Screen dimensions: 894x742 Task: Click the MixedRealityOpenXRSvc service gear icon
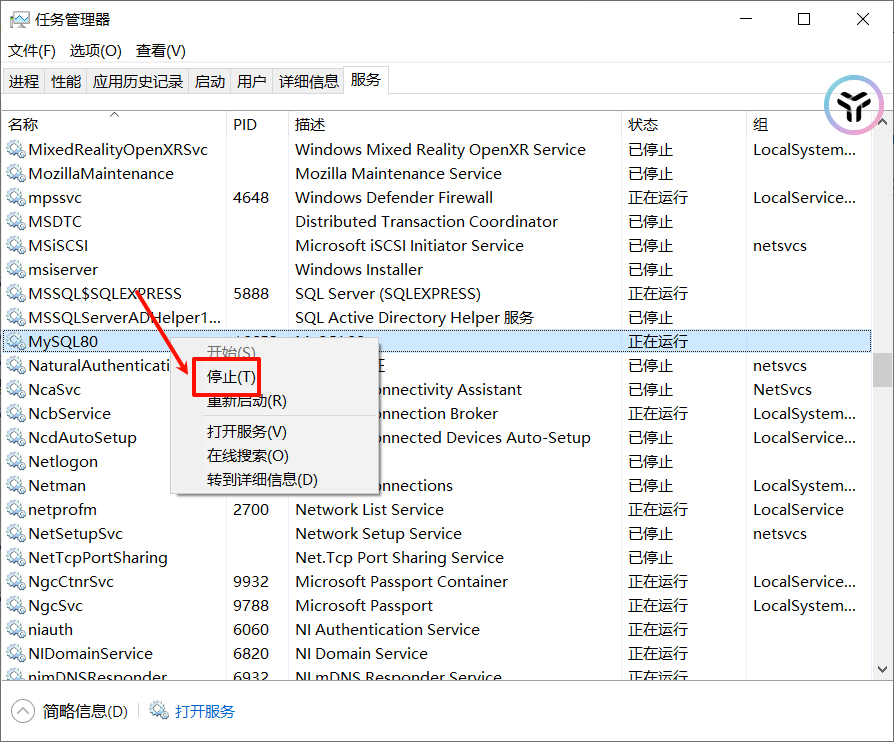(x=16, y=149)
